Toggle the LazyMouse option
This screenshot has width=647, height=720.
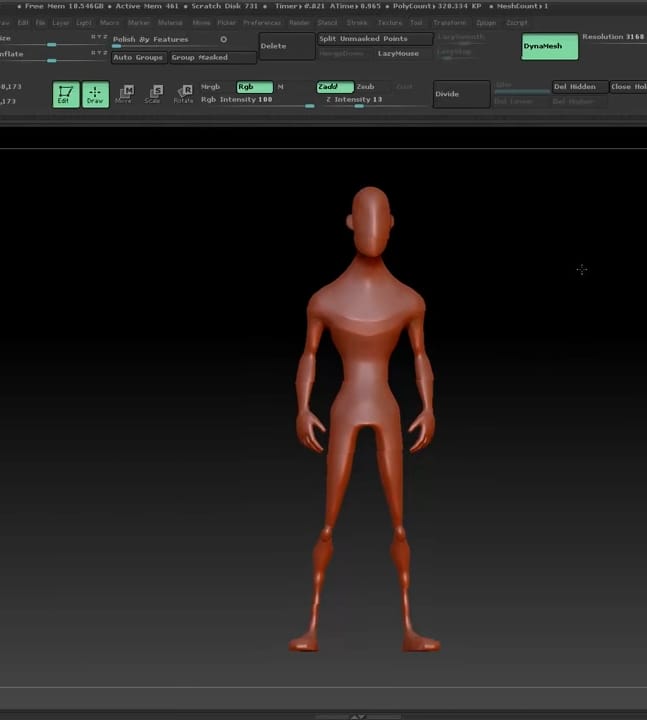398,54
